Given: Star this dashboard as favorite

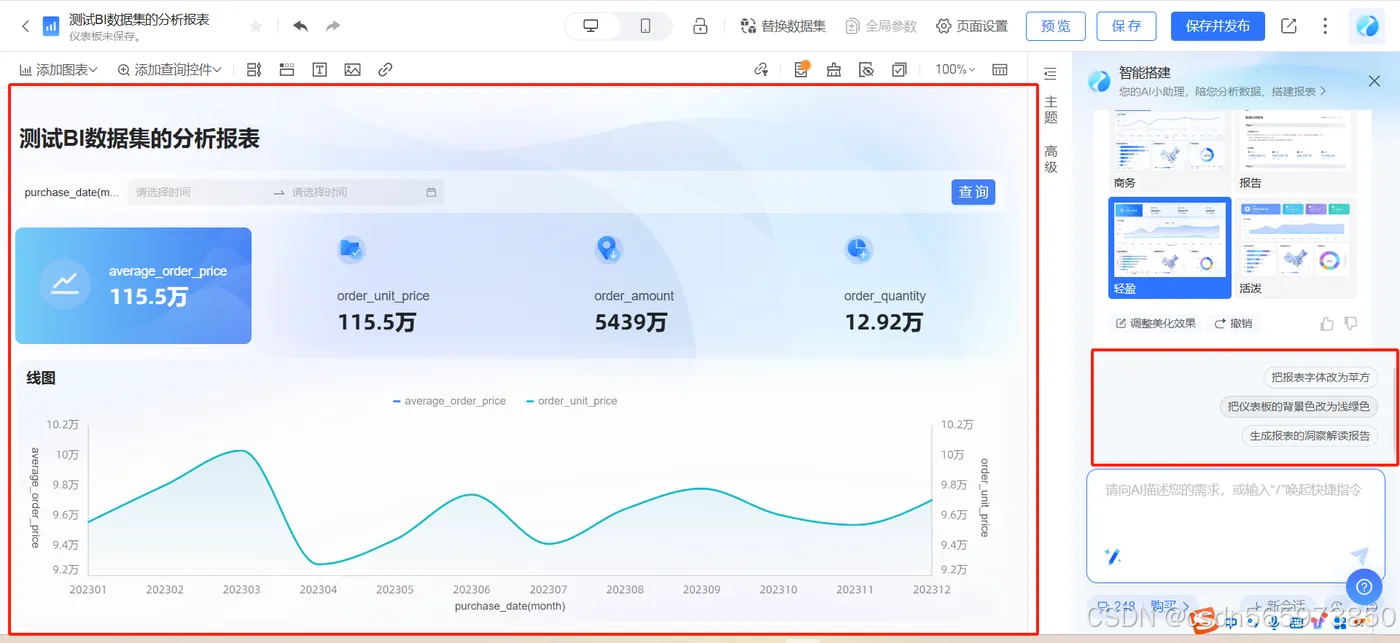Looking at the screenshot, I should click(255, 26).
